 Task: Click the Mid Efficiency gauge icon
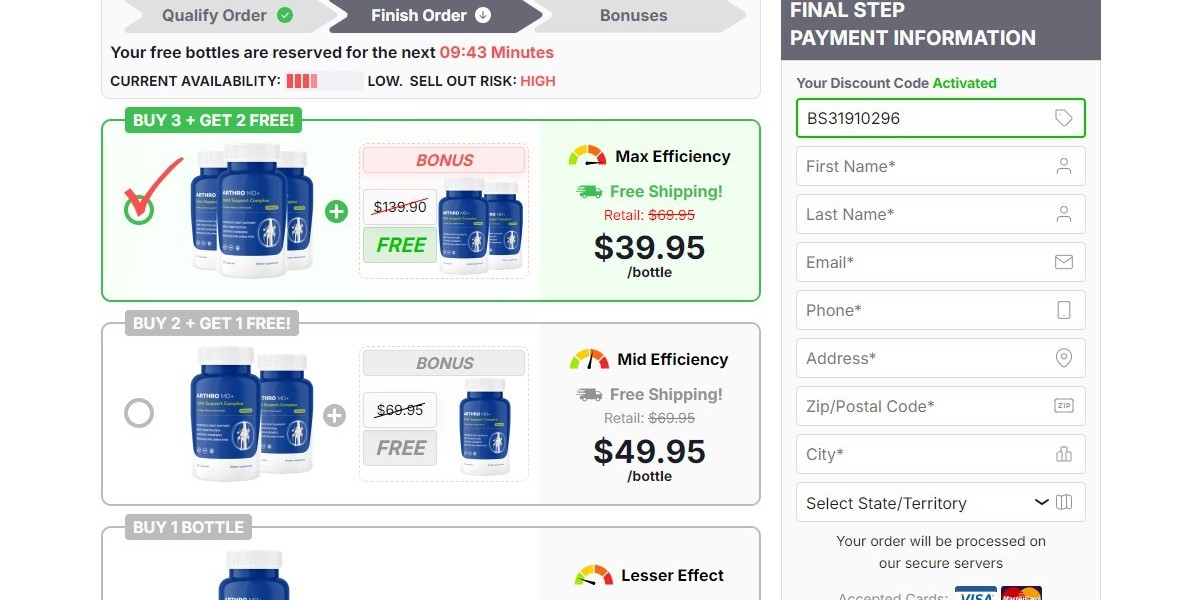pyautogui.click(x=589, y=359)
